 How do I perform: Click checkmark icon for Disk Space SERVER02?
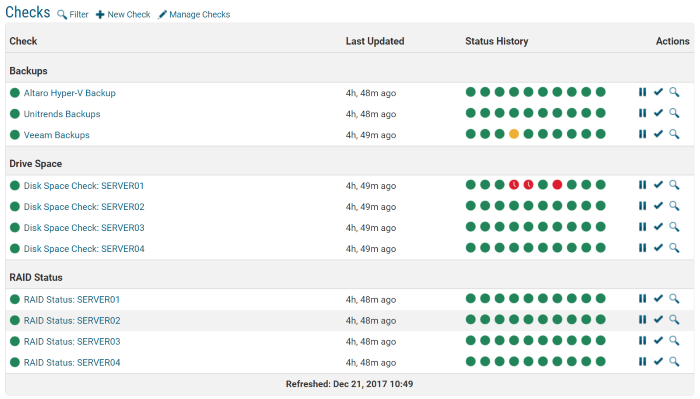click(658, 206)
